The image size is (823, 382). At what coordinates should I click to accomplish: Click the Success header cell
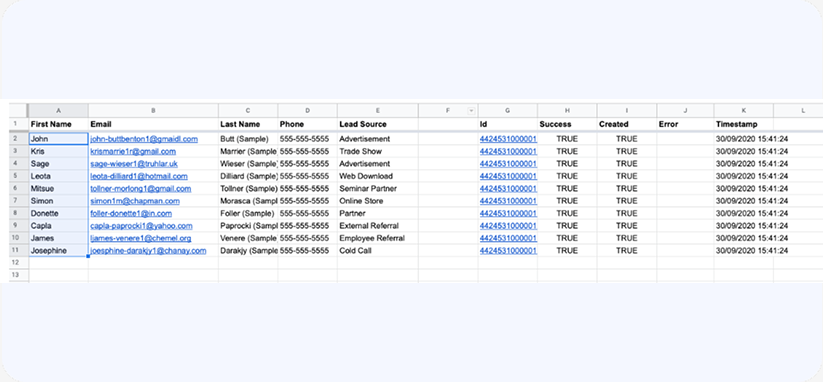(567, 124)
